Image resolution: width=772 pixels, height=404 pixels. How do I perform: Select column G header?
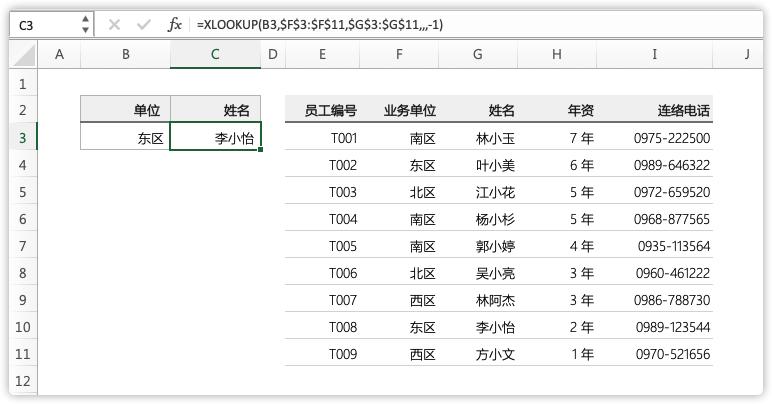pyautogui.click(x=478, y=55)
